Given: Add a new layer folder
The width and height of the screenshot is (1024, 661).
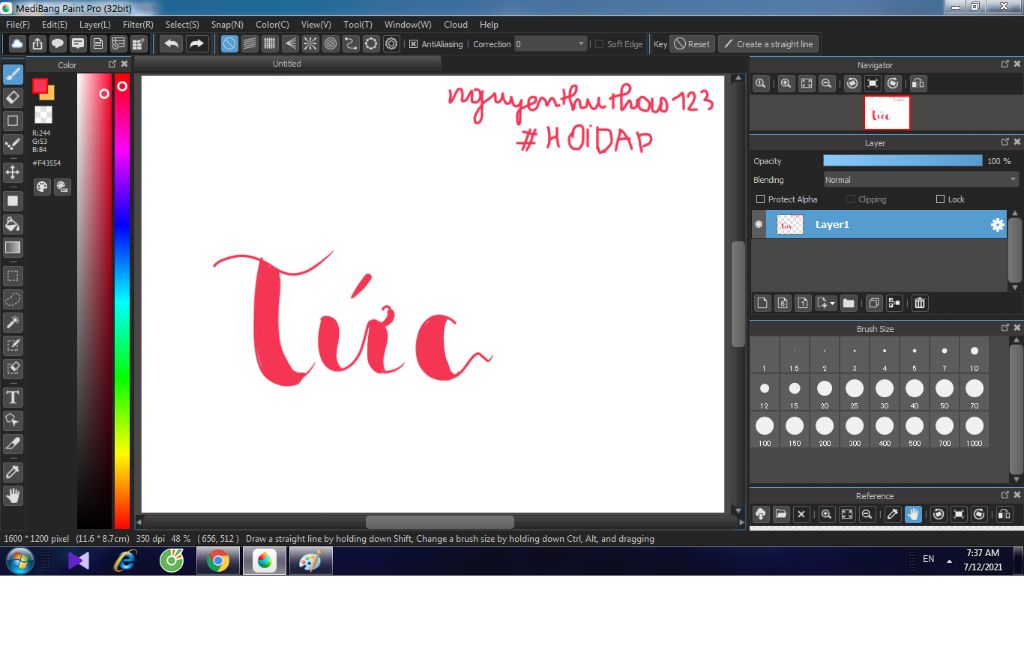Looking at the screenshot, I should click(x=848, y=303).
